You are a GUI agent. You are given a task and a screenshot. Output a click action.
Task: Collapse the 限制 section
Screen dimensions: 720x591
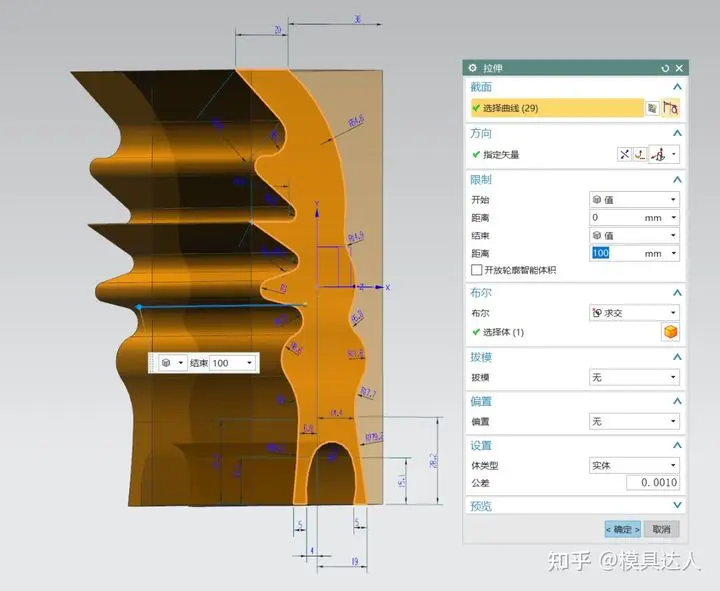[677, 180]
